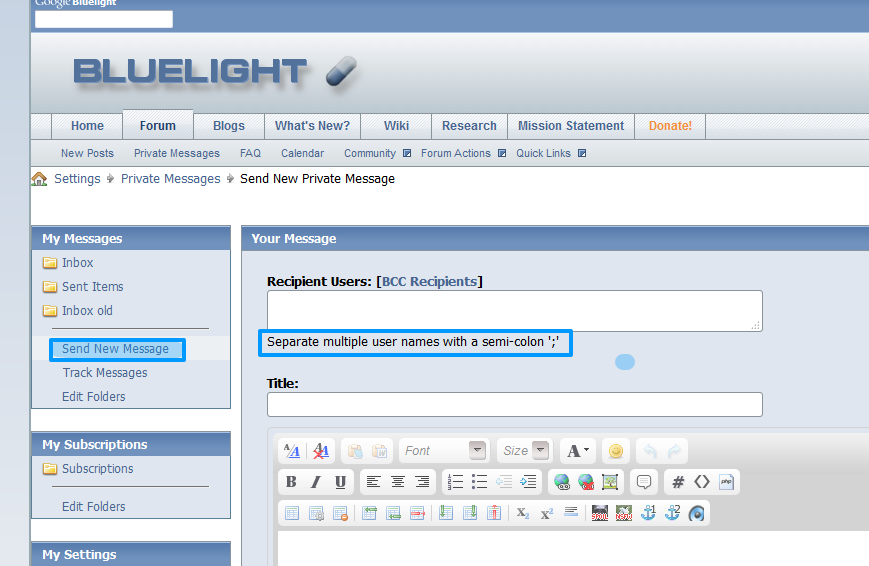Click the CODE tag hash icon
869x566 pixels.
pos(678,482)
